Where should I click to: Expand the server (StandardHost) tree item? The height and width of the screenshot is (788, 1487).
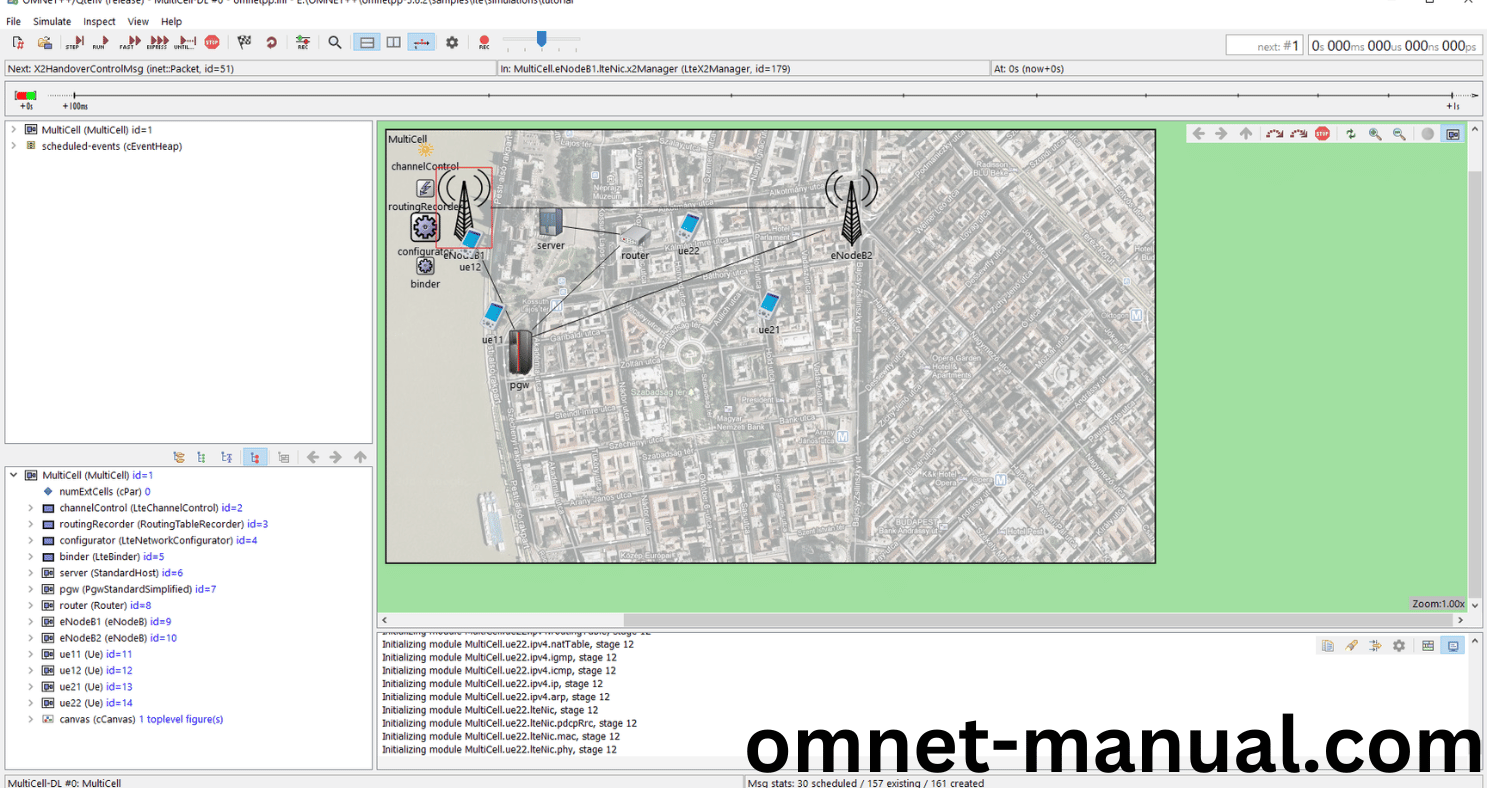(31, 573)
